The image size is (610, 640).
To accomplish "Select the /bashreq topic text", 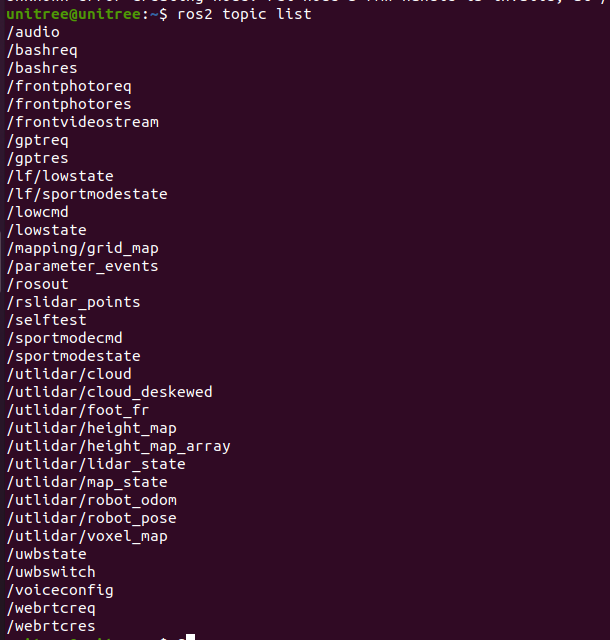I will (x=42, y=51).
